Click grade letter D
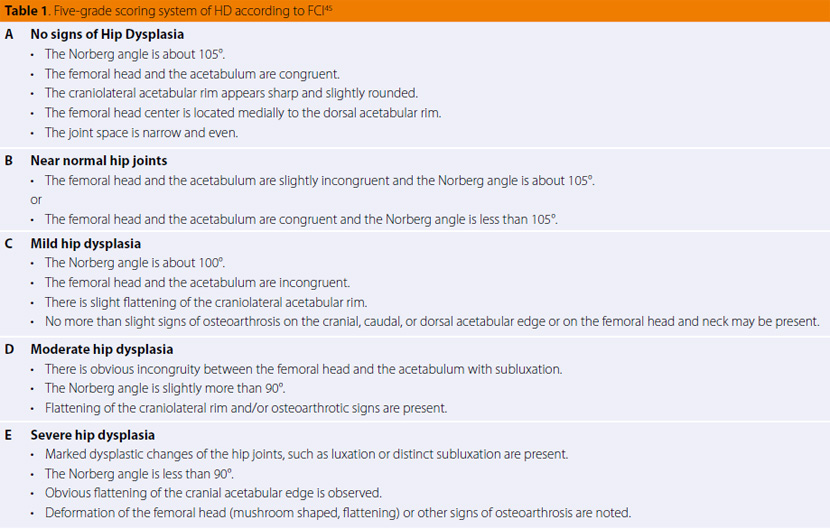The width and height of the screenshot is (830, 529). click(8, 349)
